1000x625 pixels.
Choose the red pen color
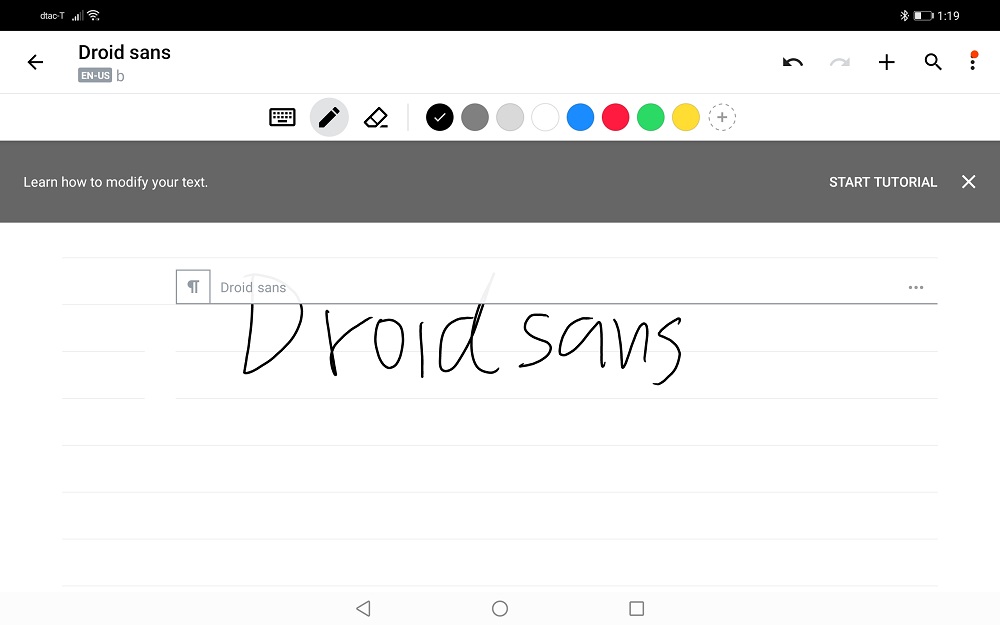pyautogui.click(x=615, y=117)
